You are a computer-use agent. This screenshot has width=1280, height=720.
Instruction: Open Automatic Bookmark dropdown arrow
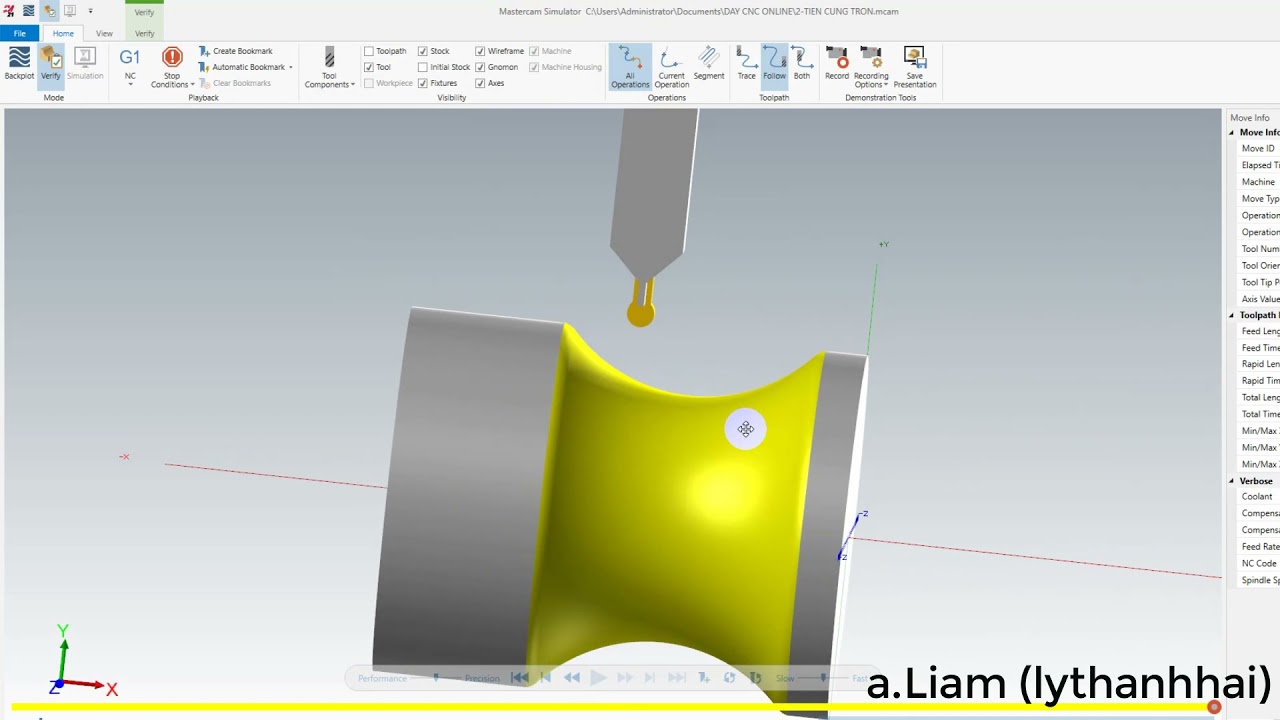click(291, 67)
